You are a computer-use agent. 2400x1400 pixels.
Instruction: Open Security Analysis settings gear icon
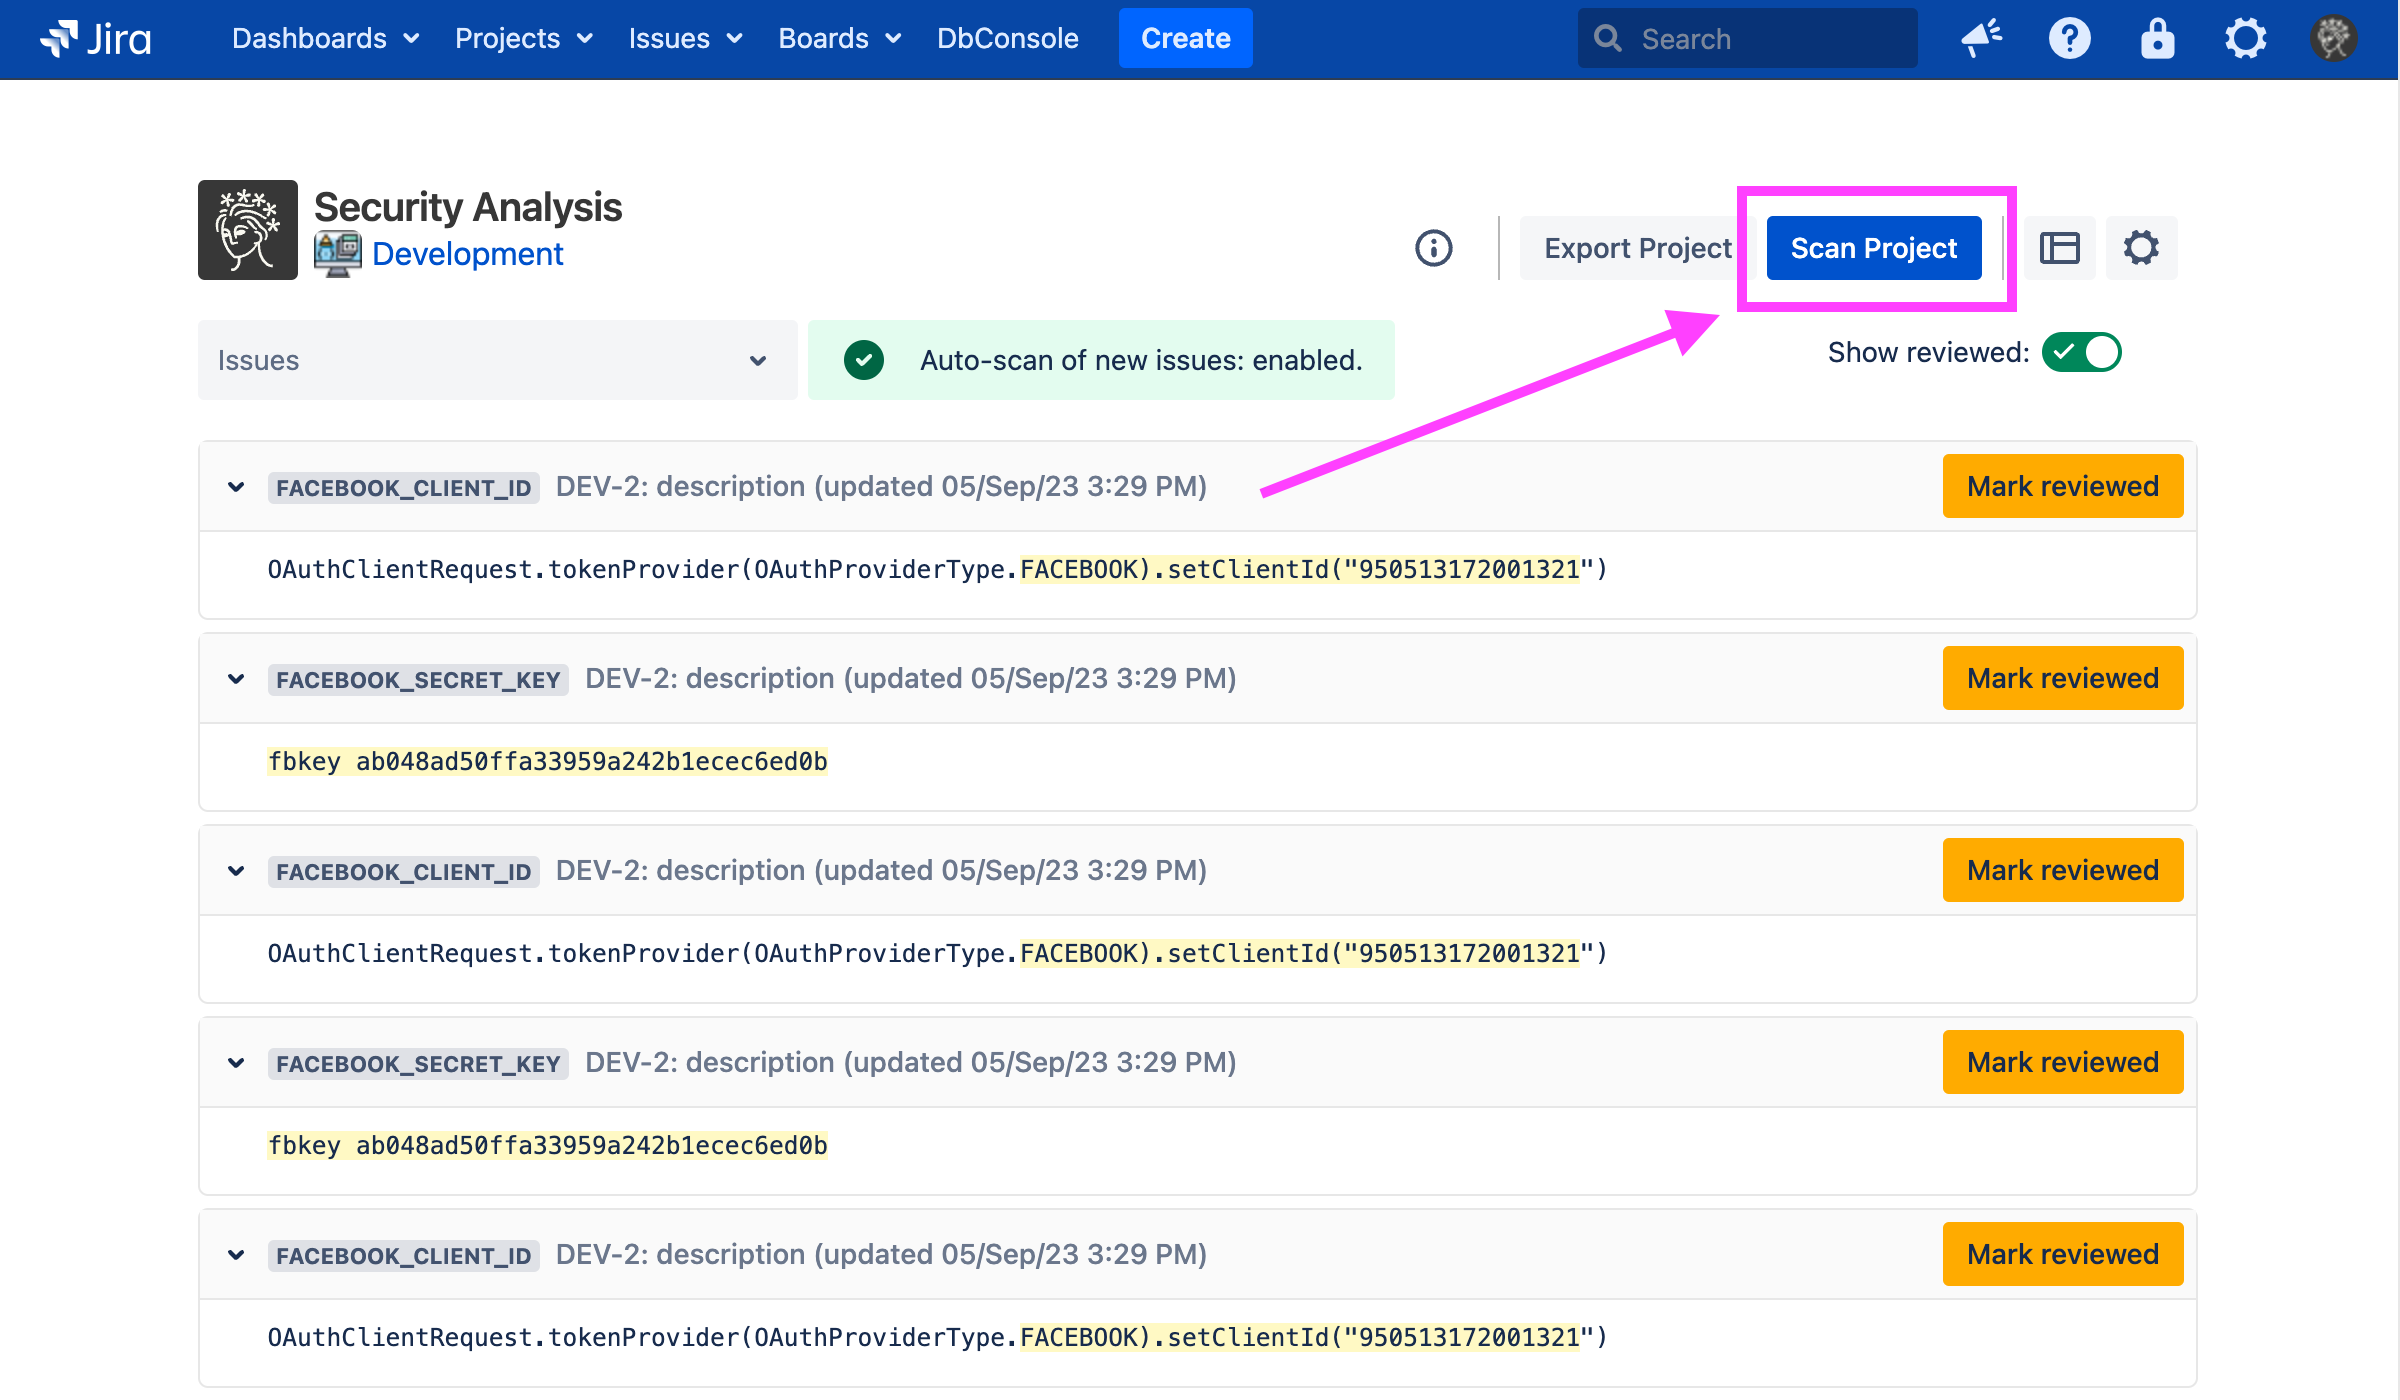point(2141,248)
